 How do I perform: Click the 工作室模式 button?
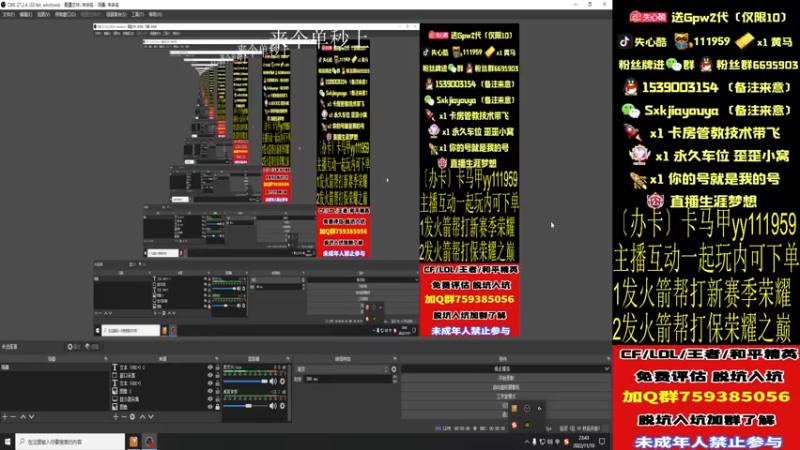coord(506,396)
